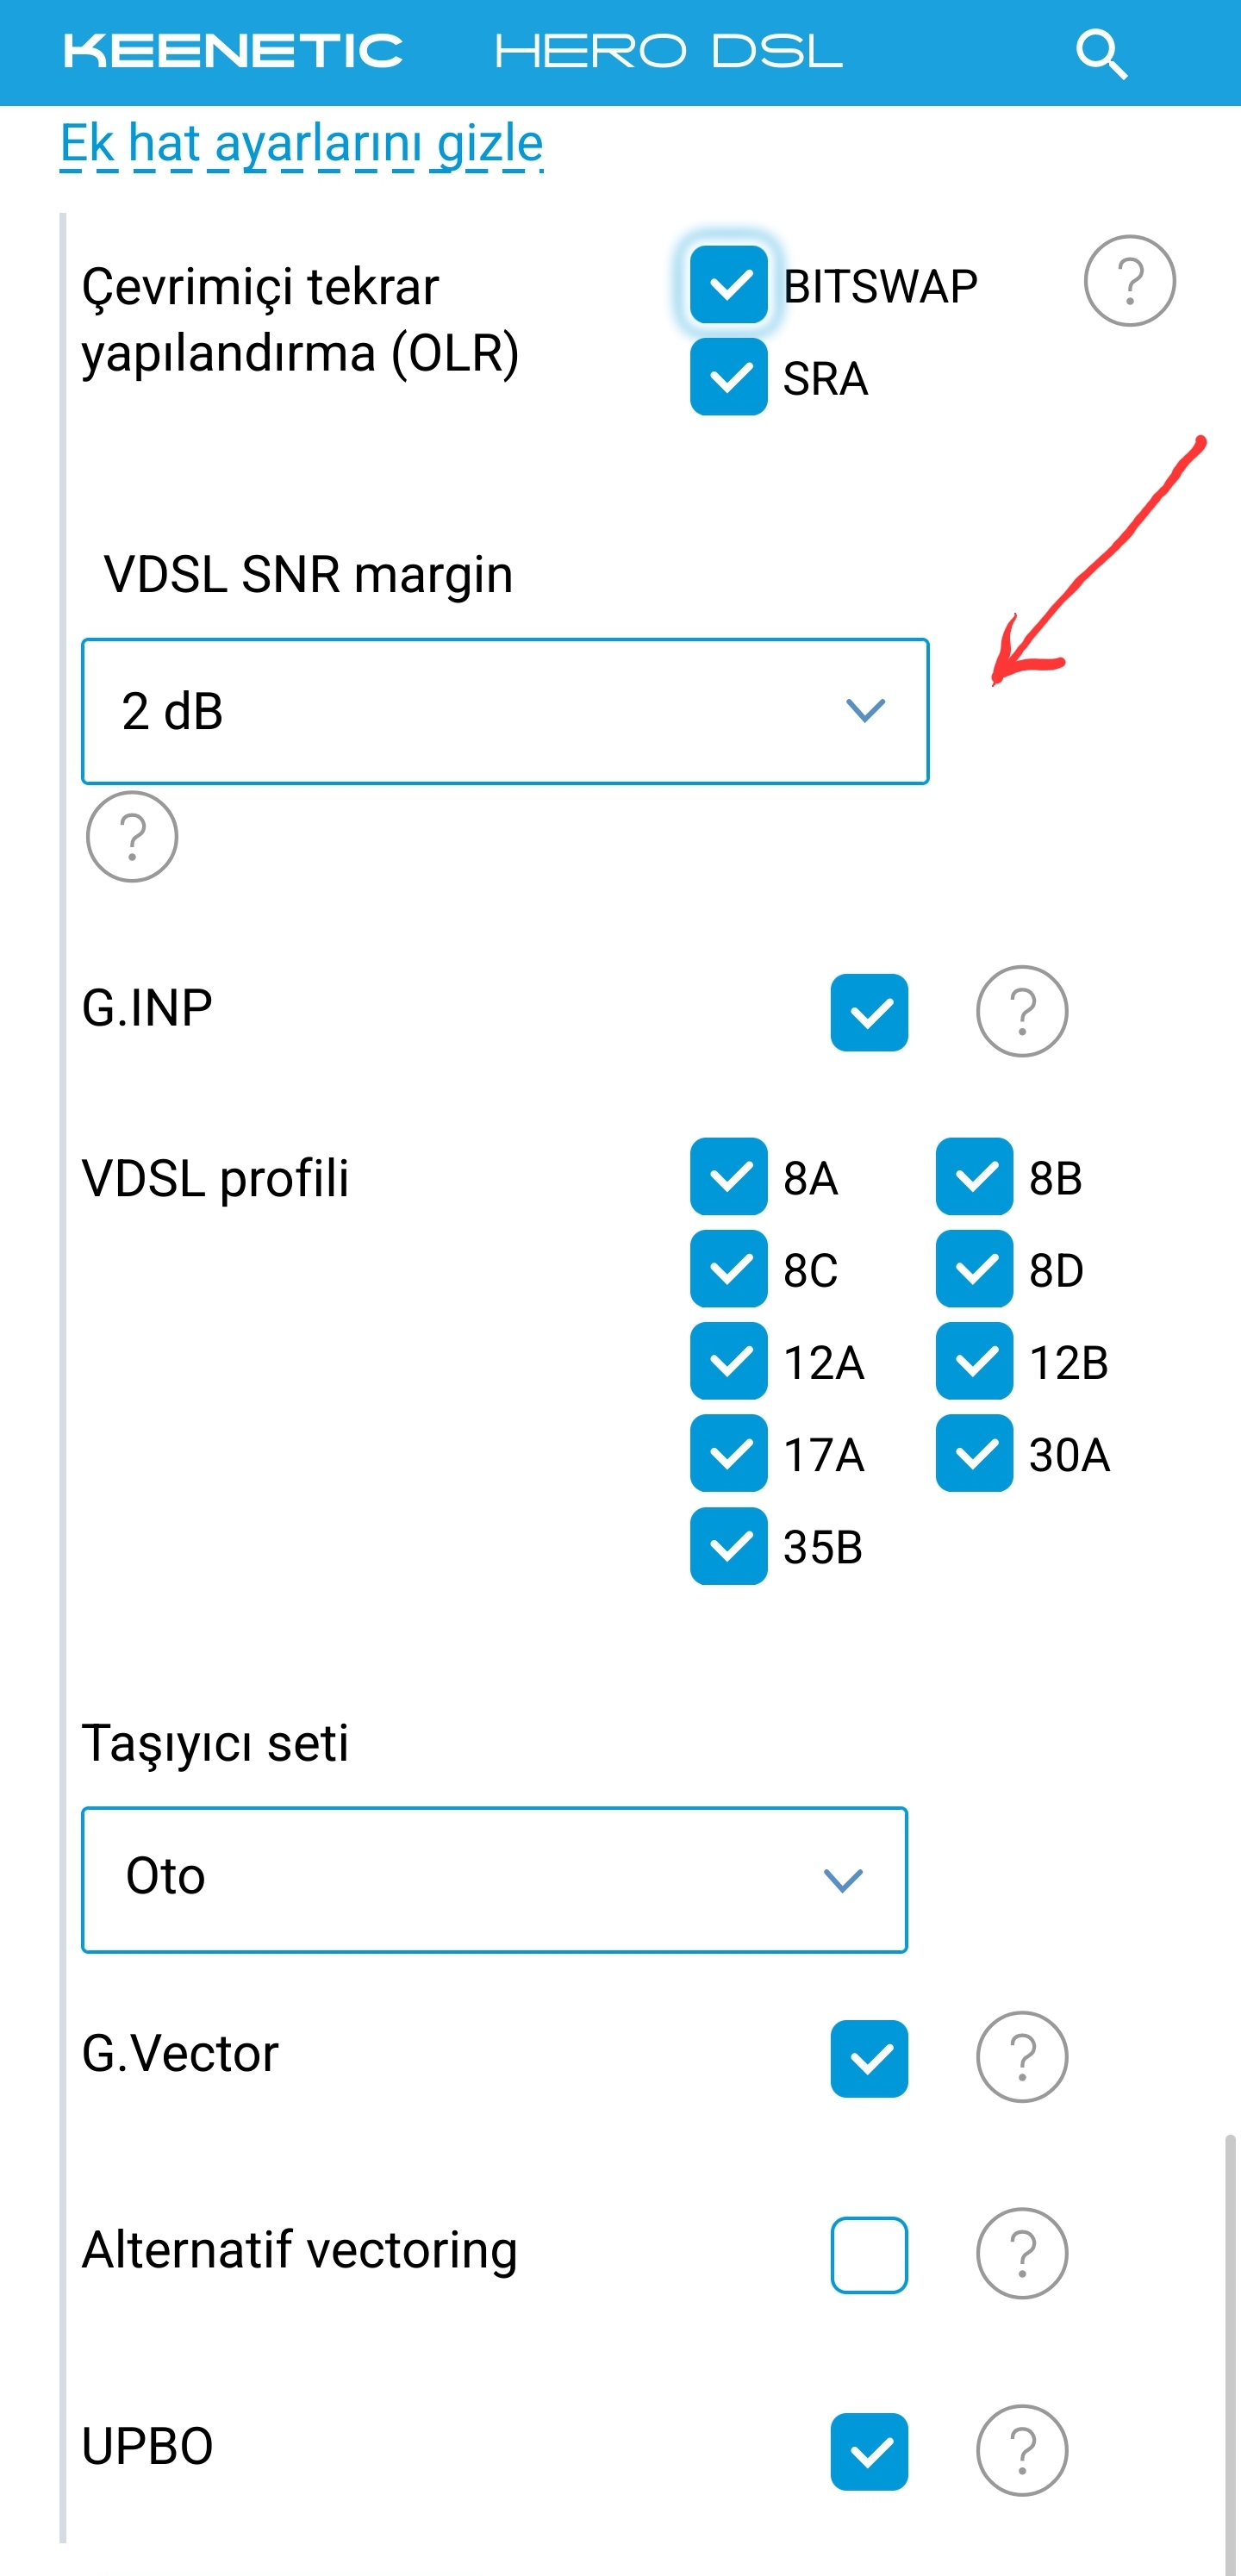Show help for OLR settings
This screenshot has height=2576, width=1241.
[1129, 281]
